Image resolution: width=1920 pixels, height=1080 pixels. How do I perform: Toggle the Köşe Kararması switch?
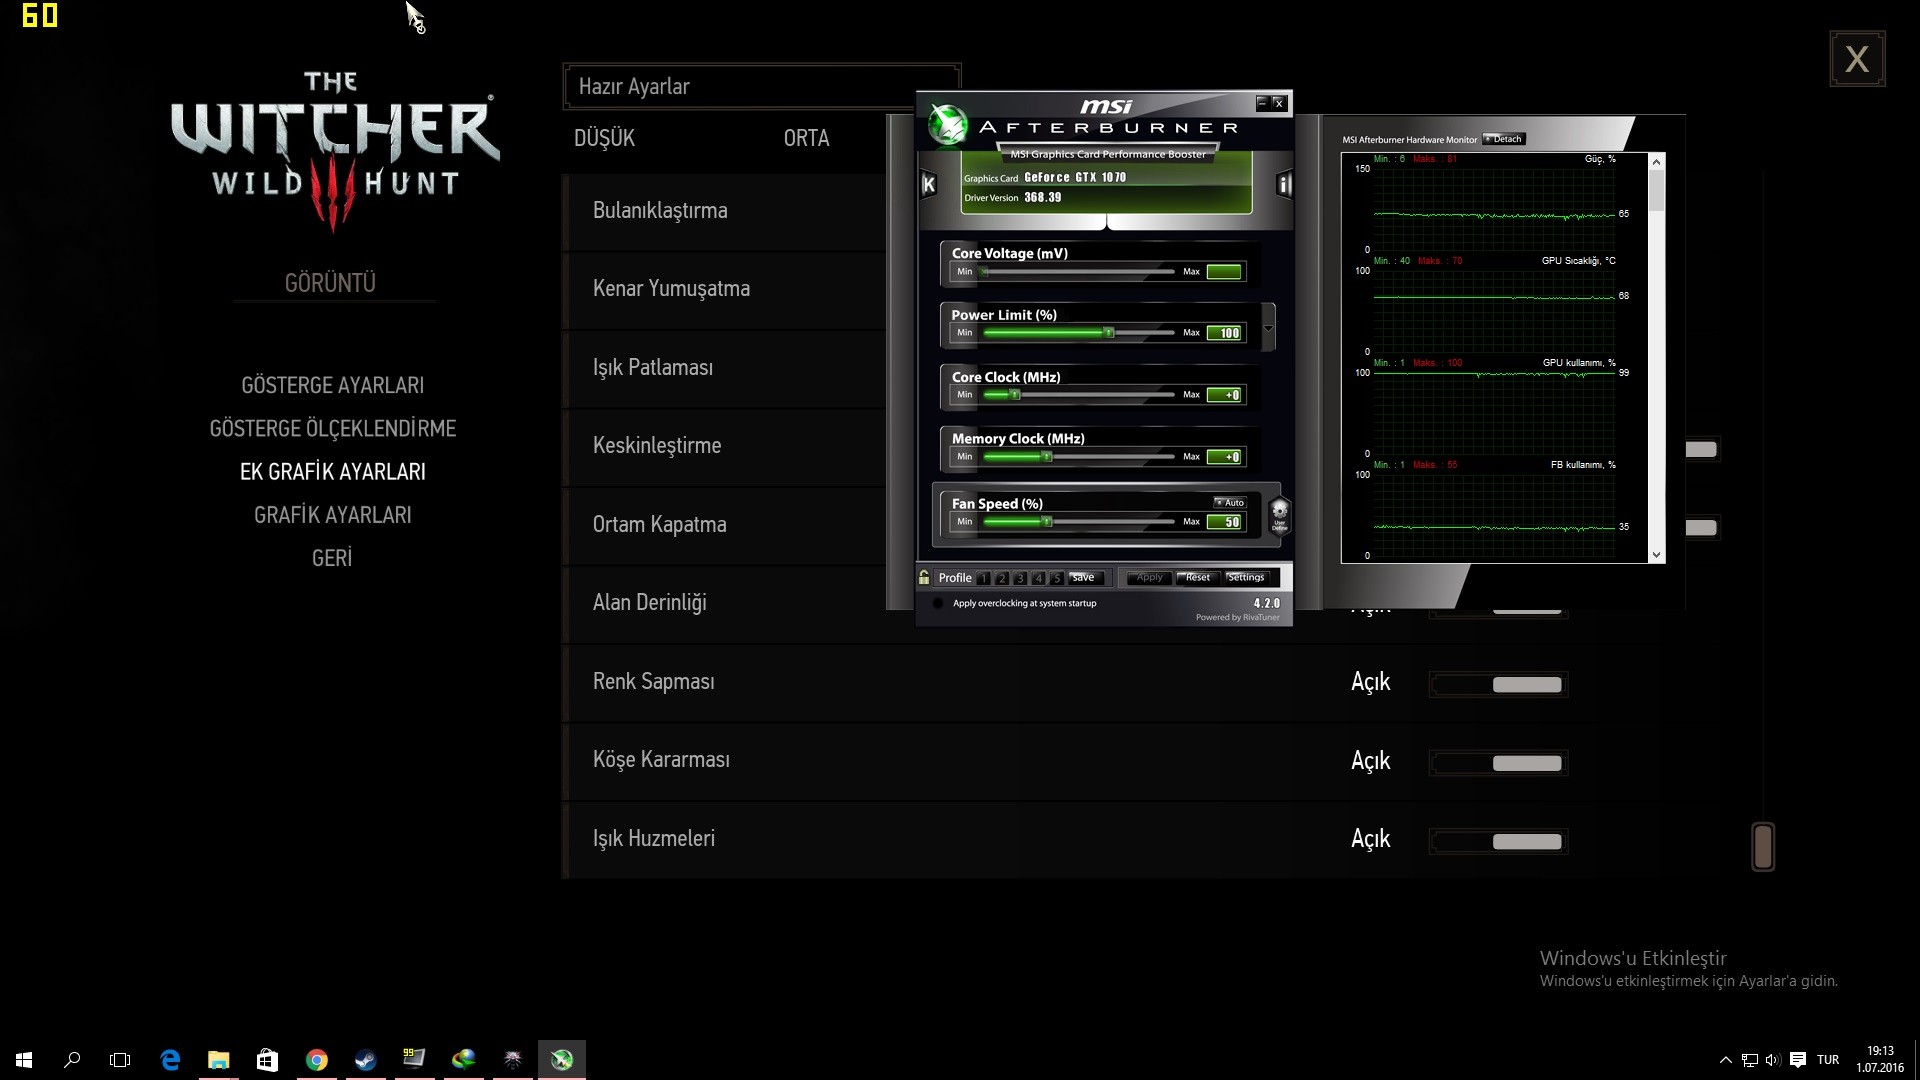[x=1498, y=763]
